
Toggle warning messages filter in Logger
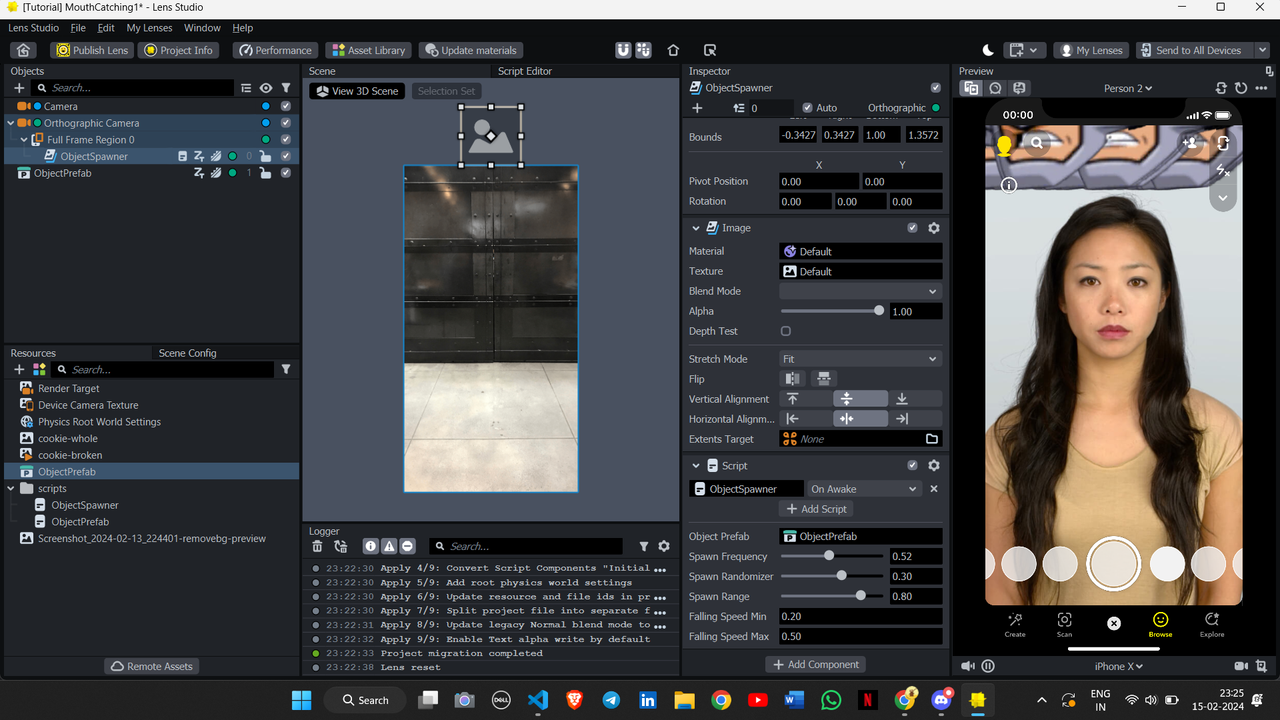click(x=389, y=546)
